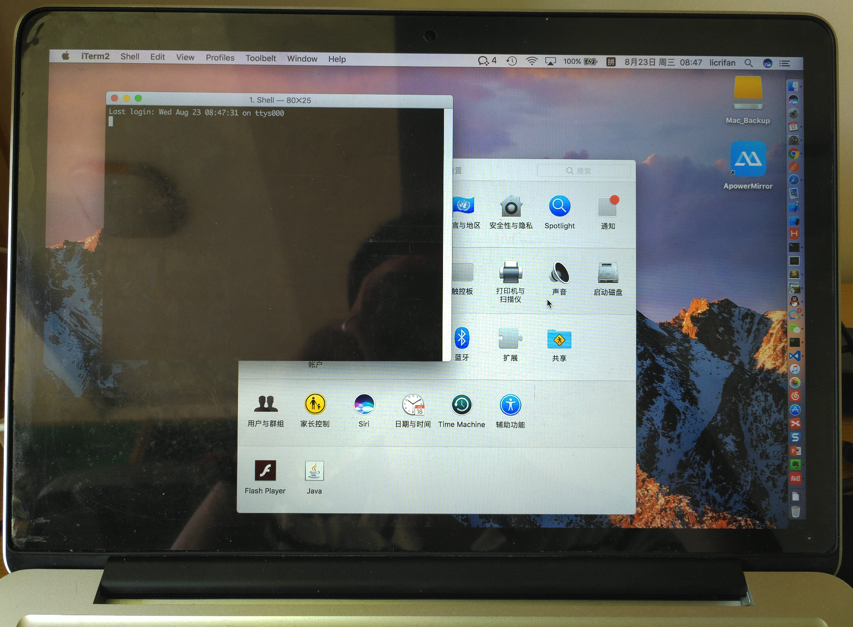Screen dimensions: 853x627
Task: Open the Siri preference pane
Action: [364, 411]
